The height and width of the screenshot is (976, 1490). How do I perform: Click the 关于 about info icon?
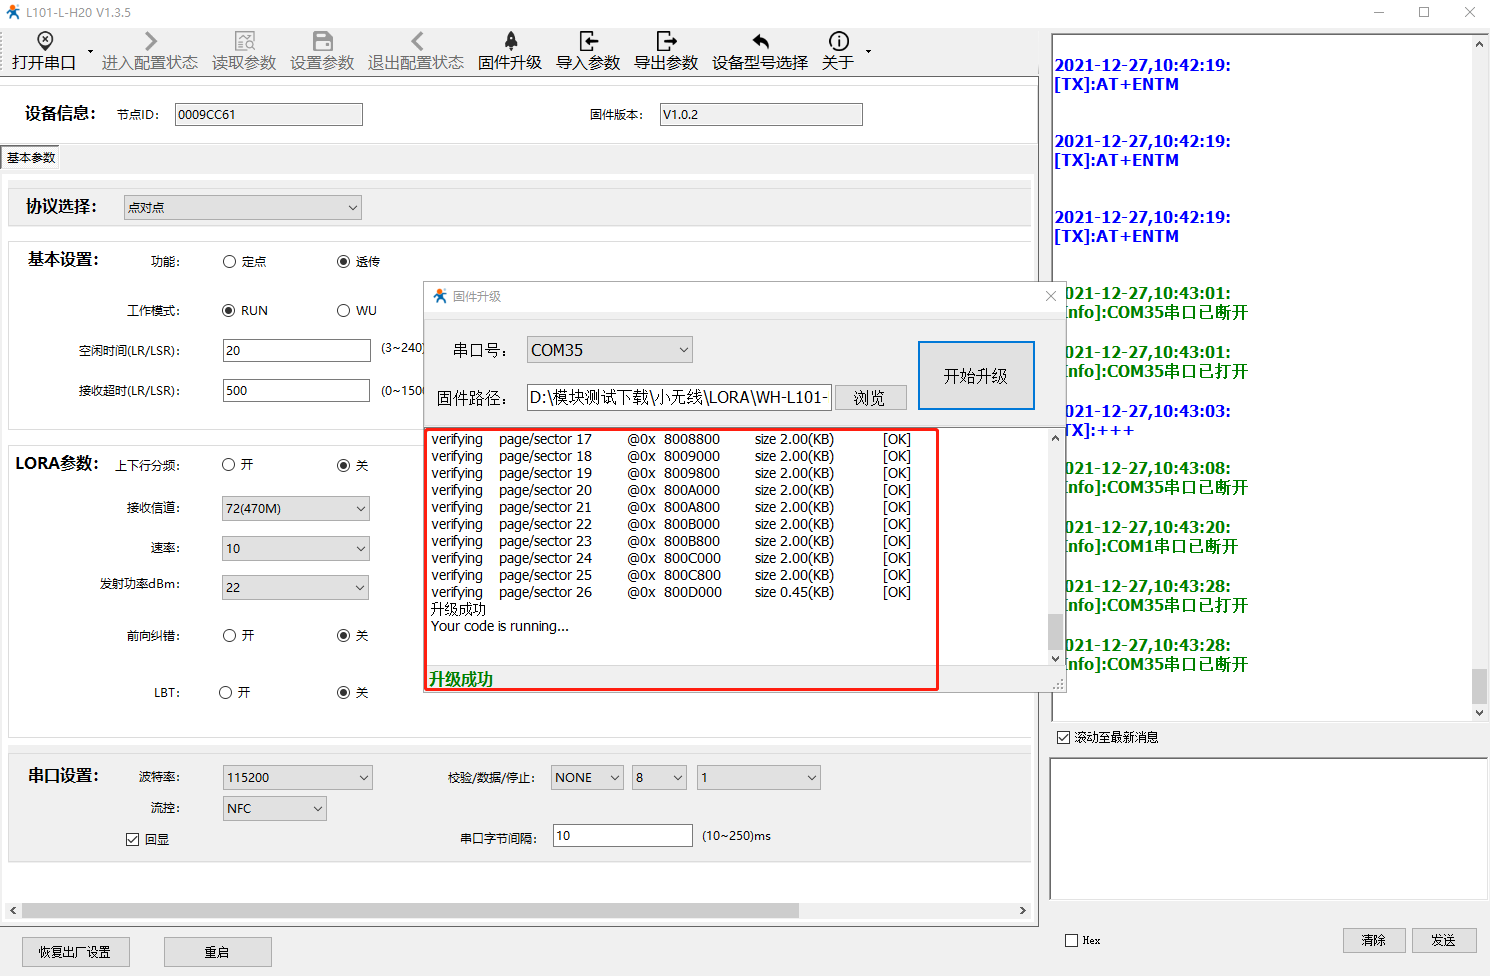point(838,41)
